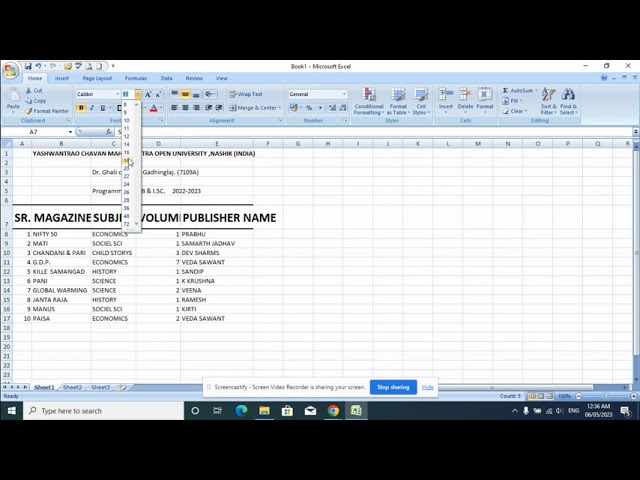Cut the selected cell

(34, 90)
